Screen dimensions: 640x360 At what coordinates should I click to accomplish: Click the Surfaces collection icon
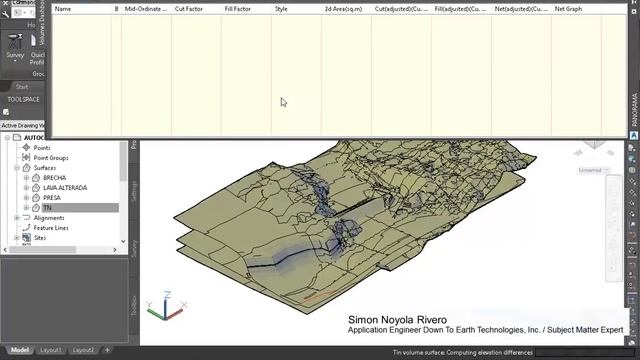click(27, 168)
